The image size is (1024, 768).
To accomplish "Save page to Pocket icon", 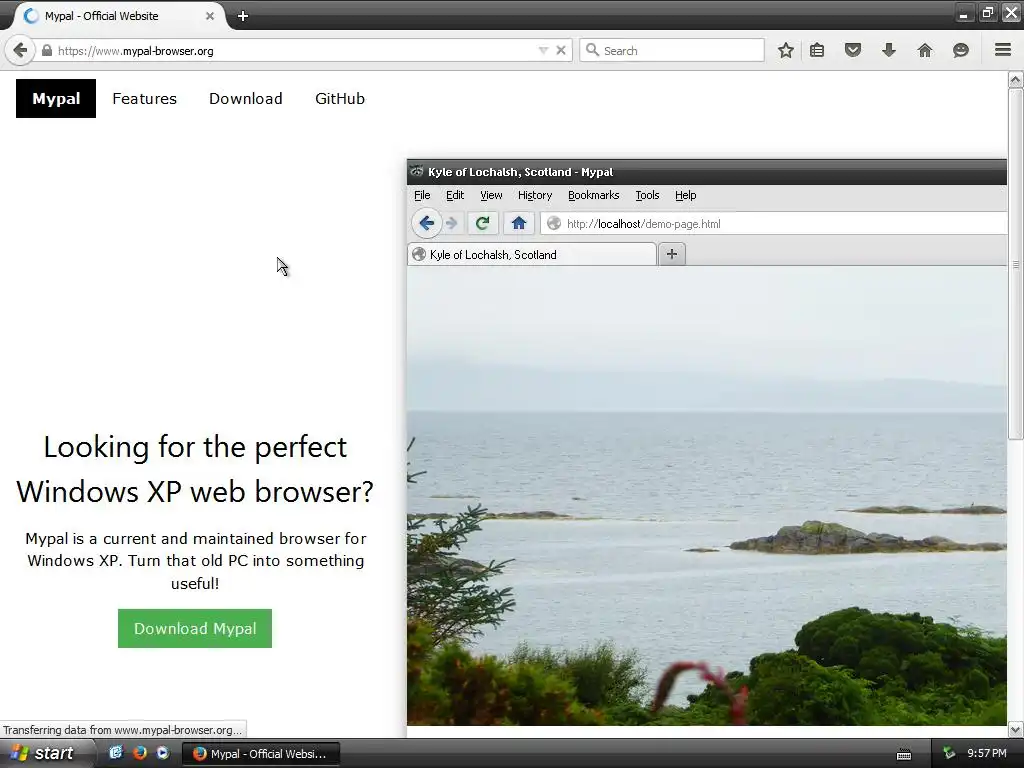I will (853, 50).
